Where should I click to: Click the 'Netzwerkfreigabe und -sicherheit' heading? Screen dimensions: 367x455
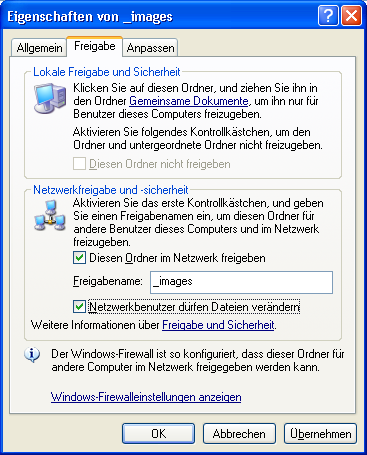(x=111, y=190)
